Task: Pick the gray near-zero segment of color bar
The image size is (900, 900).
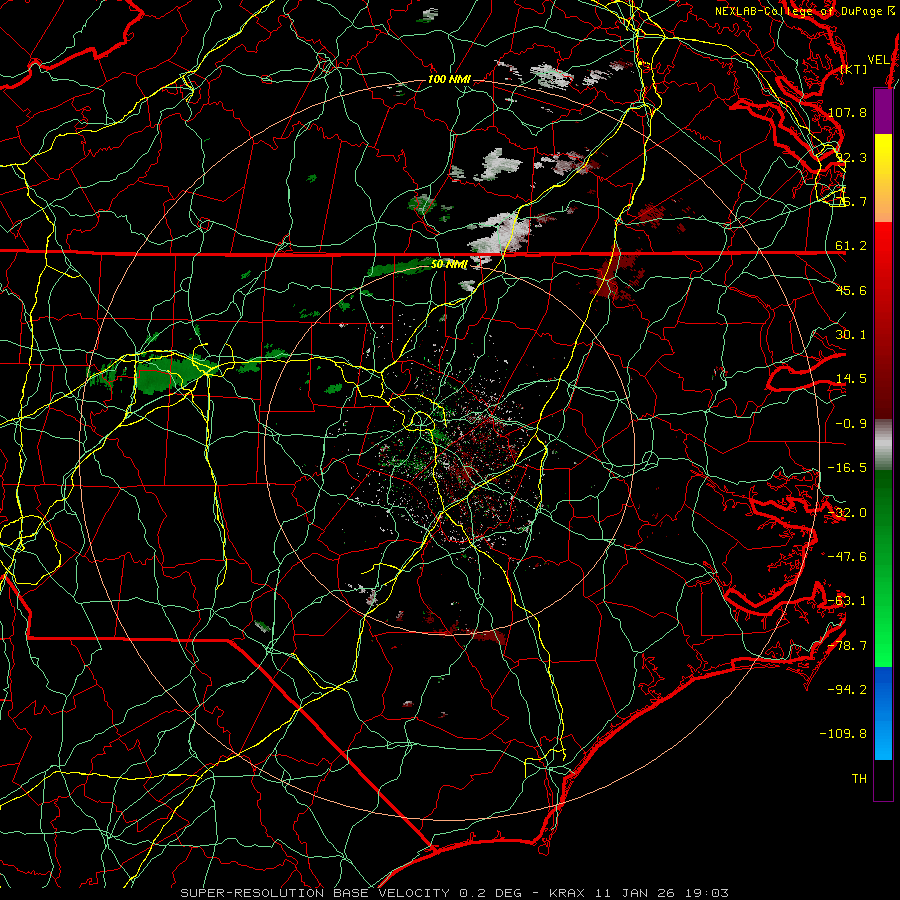Action: click(x=883, y=445)
